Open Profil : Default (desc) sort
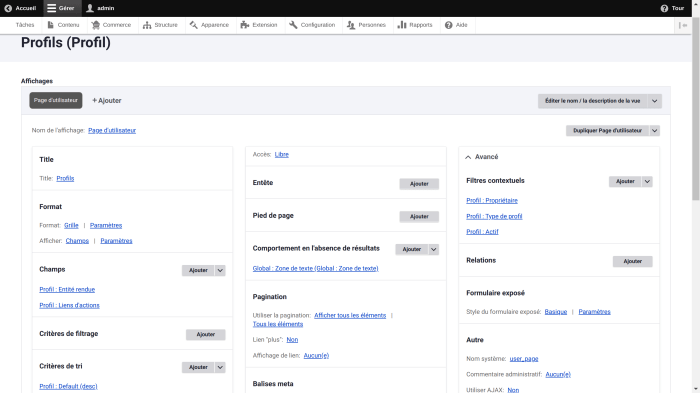 tap(68, 386)
